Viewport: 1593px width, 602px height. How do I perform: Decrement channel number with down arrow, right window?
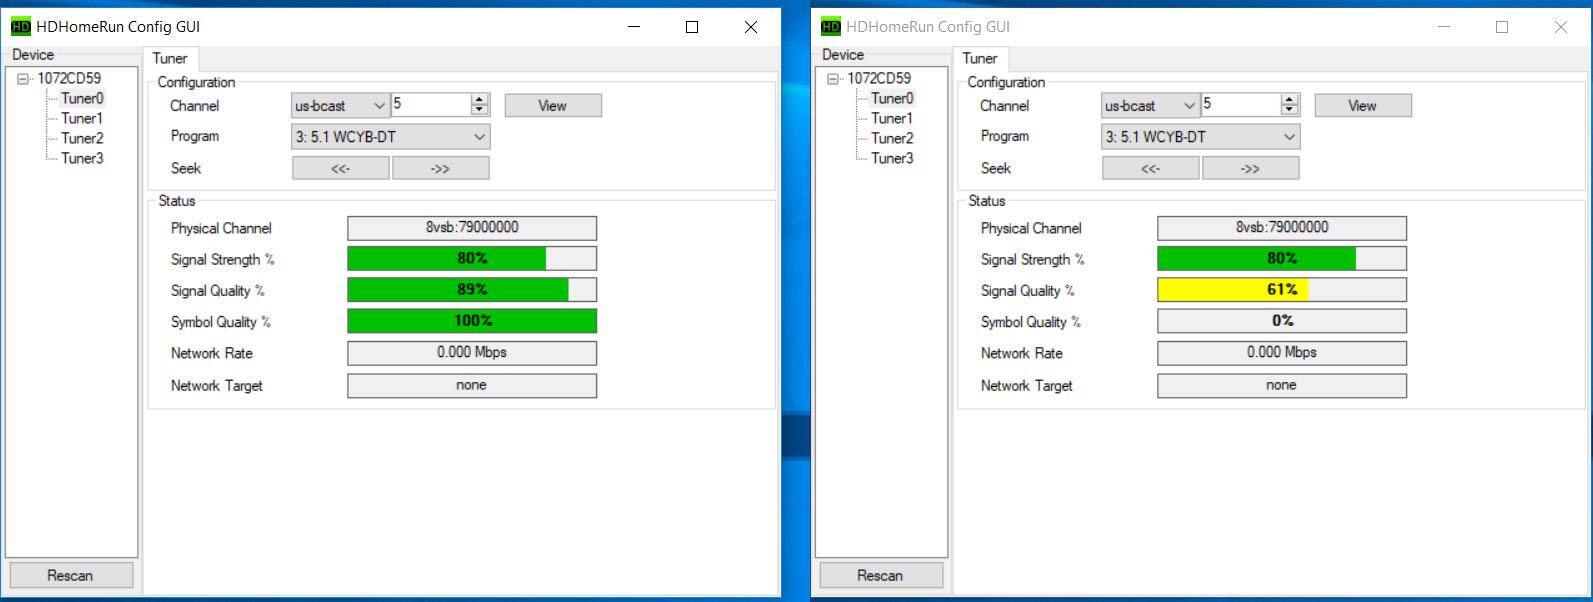coord(1290,110)
